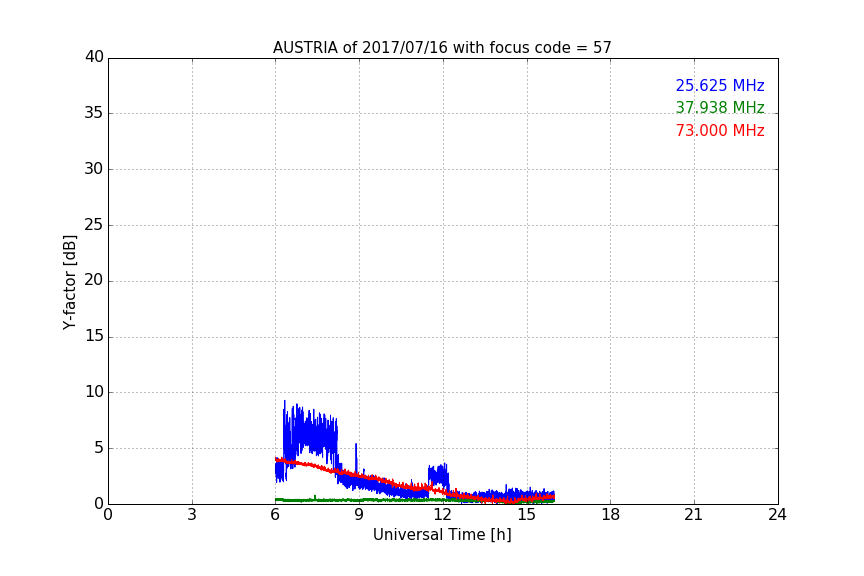The width and height of the screenshot is (864, 576).
Task: Click the x-axis tick value 9
Action: pyautogui.click(x=359, y=515)
